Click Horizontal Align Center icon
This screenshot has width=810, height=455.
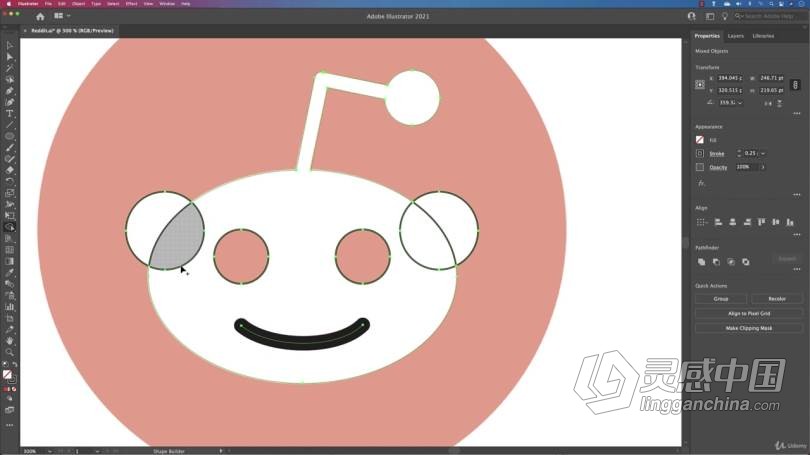733,222
